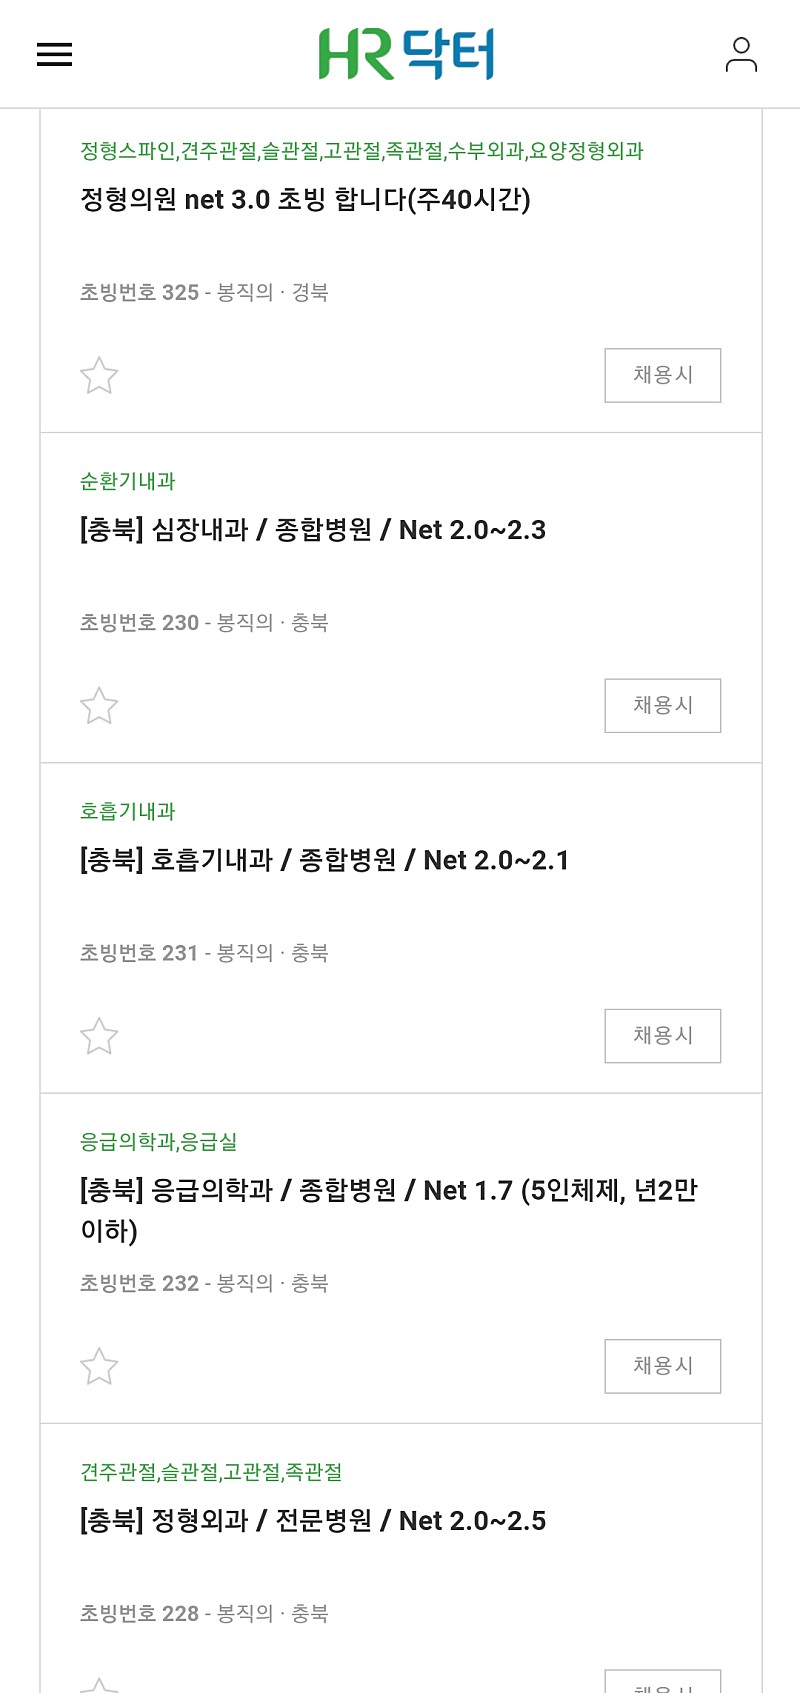
Task: Open [충북] 호흡기내과 Net 2.0~2.1 posting
Action: click(325, 859)
